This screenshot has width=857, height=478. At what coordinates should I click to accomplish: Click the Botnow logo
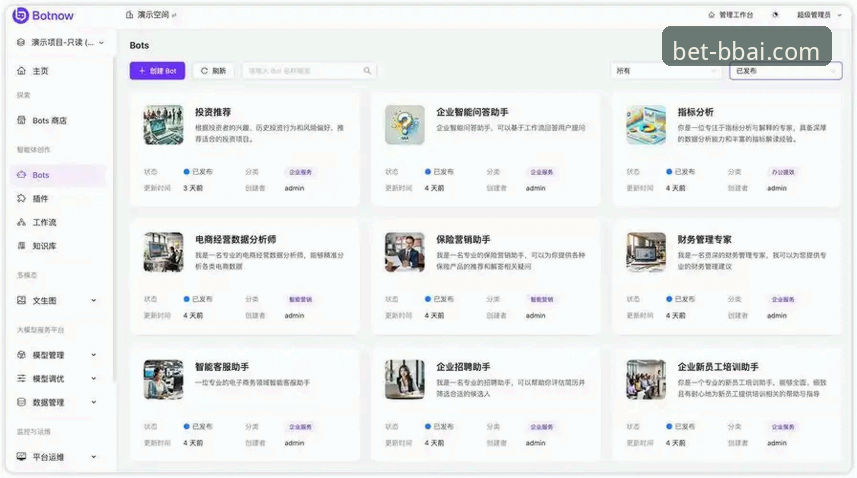coord(43,15)
